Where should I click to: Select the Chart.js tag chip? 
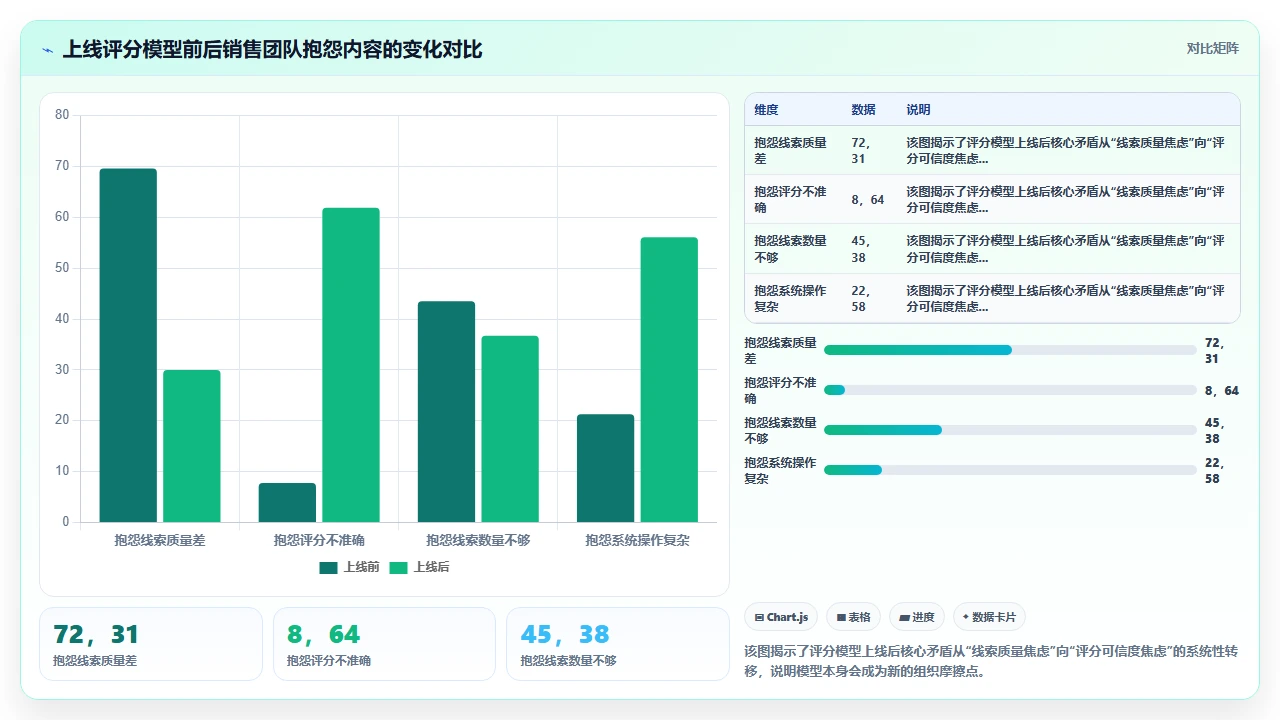pyautogui.click(x=781, y=617)
